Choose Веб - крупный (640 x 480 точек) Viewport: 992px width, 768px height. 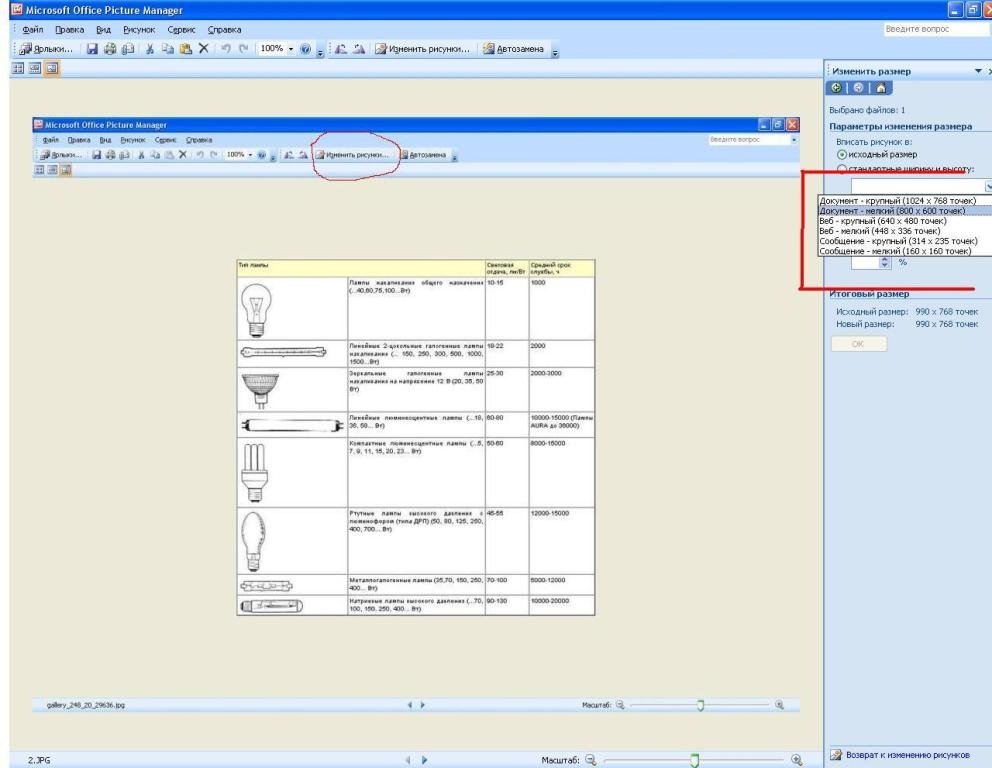[x=905, y=221]
